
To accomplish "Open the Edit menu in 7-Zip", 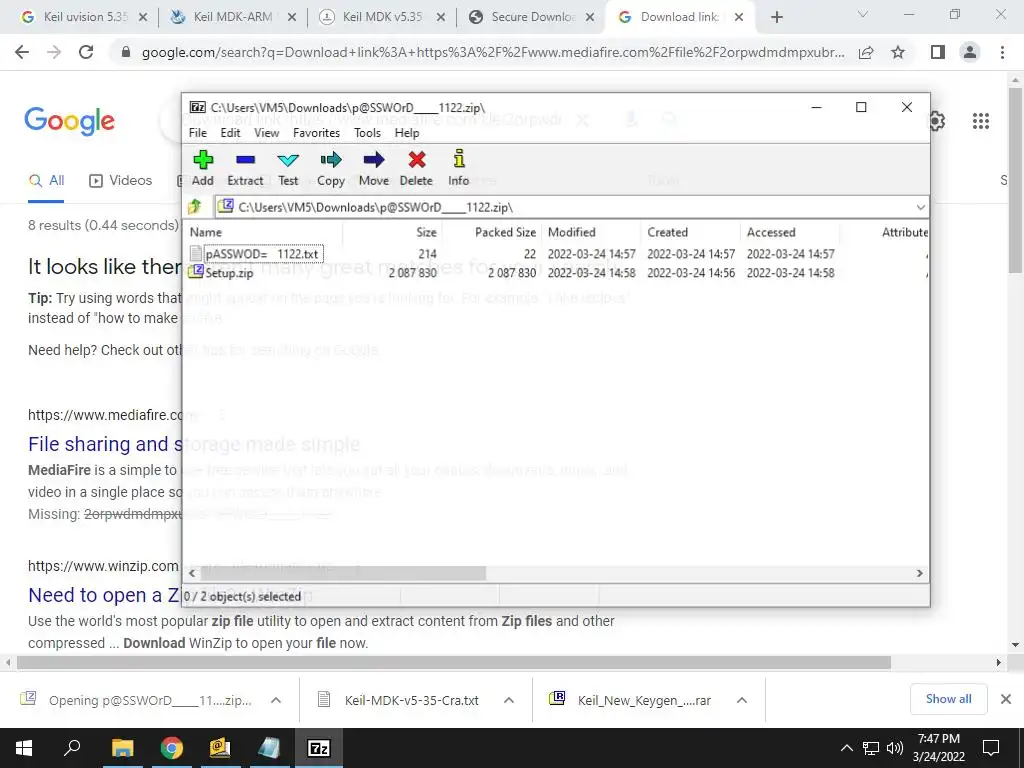I will 231,133.
